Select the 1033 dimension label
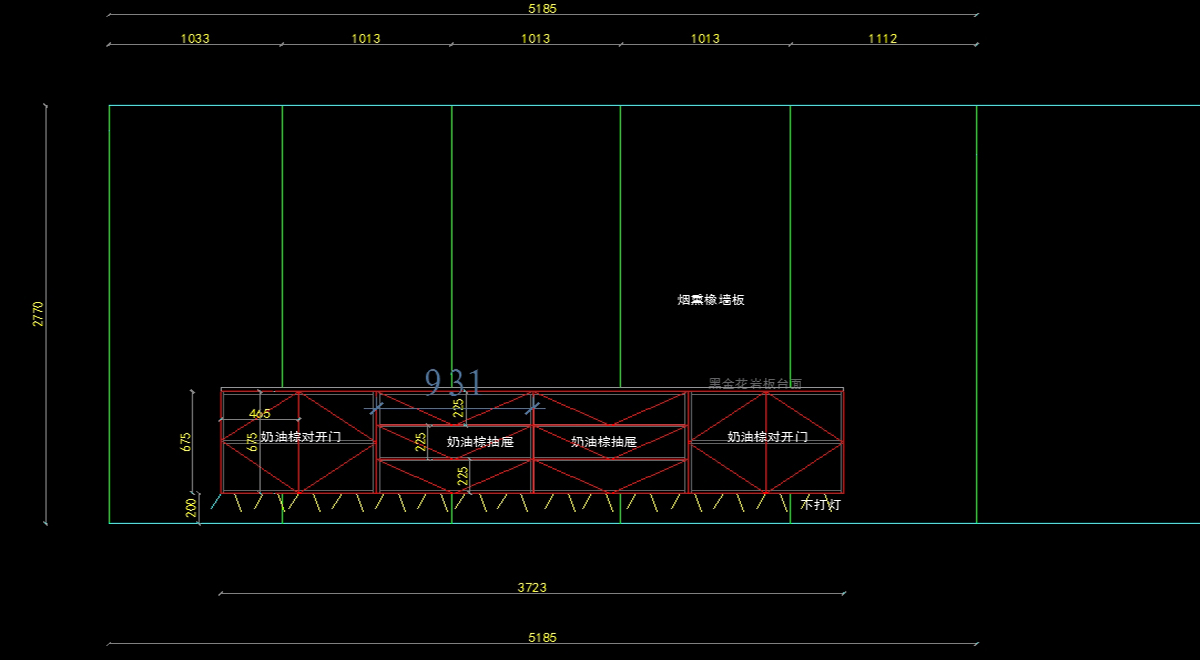The width and height of the screenshot is (1200, 660). pyautogui.click(x=195, y=39)
